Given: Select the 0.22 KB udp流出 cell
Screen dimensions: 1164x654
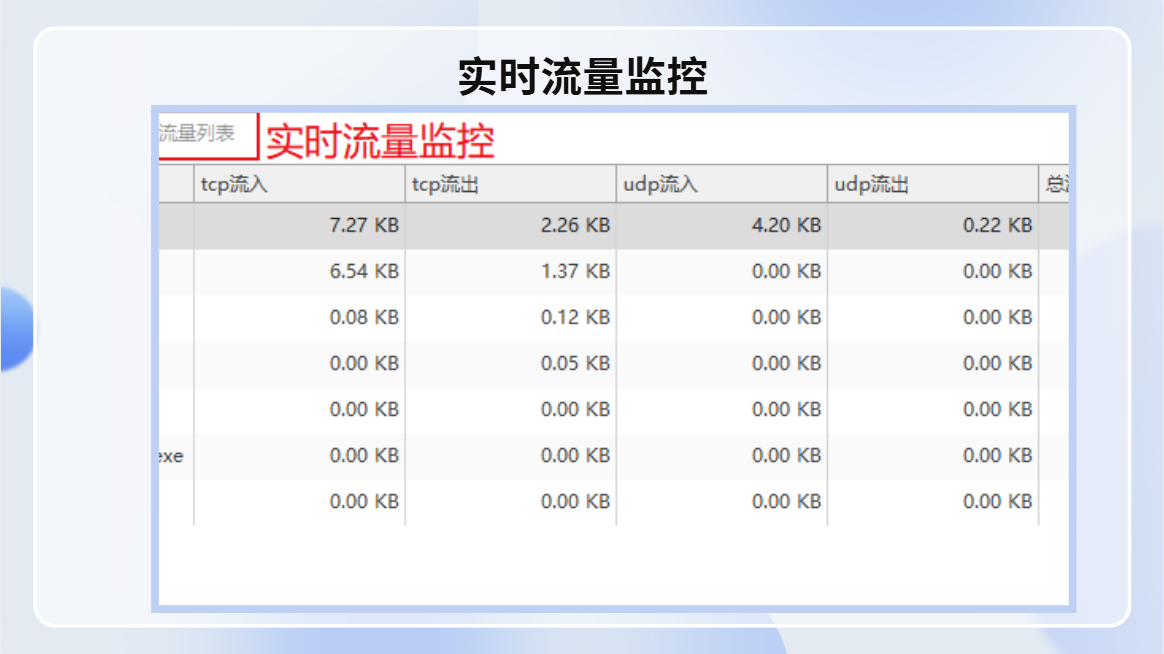Looking at the screenshot, I should (933, 226).
